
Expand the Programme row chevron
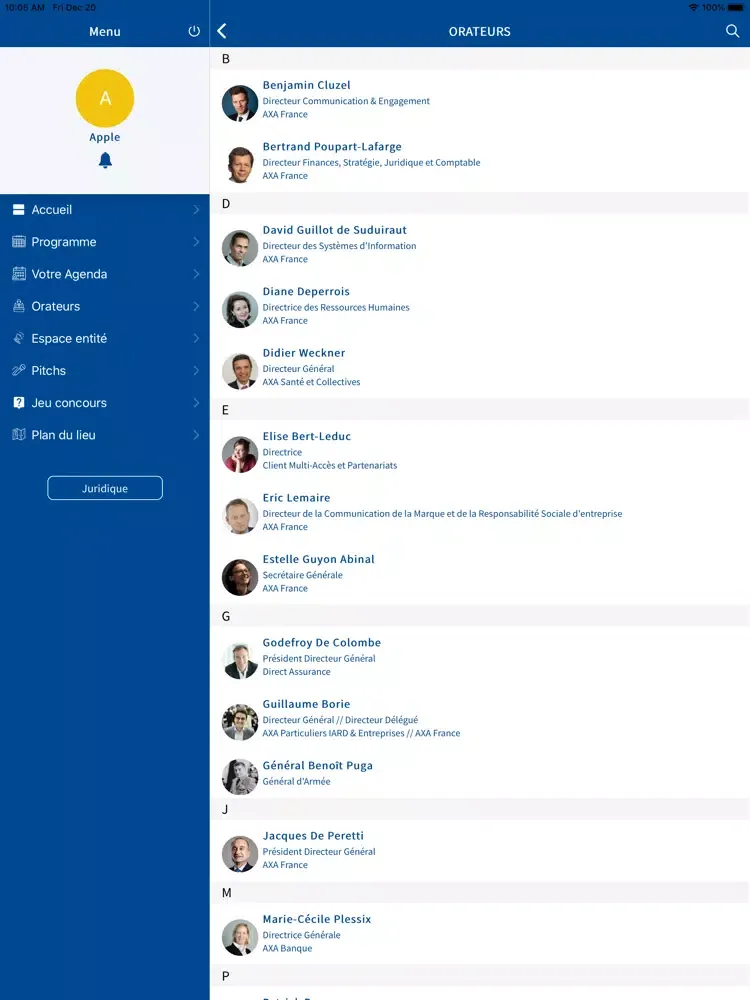tap(196, 242)
